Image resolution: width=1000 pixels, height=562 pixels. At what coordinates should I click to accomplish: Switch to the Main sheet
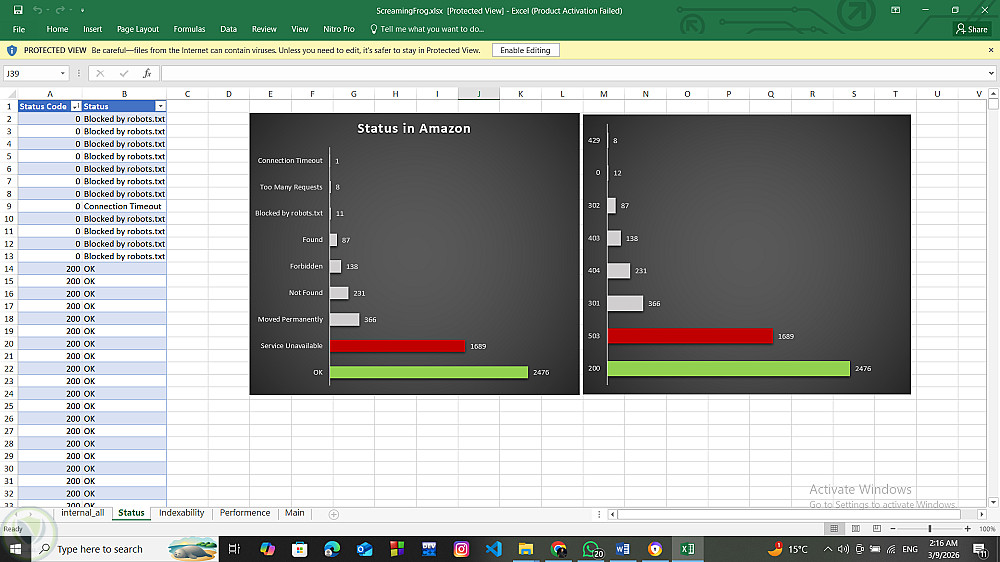(295, 513)
